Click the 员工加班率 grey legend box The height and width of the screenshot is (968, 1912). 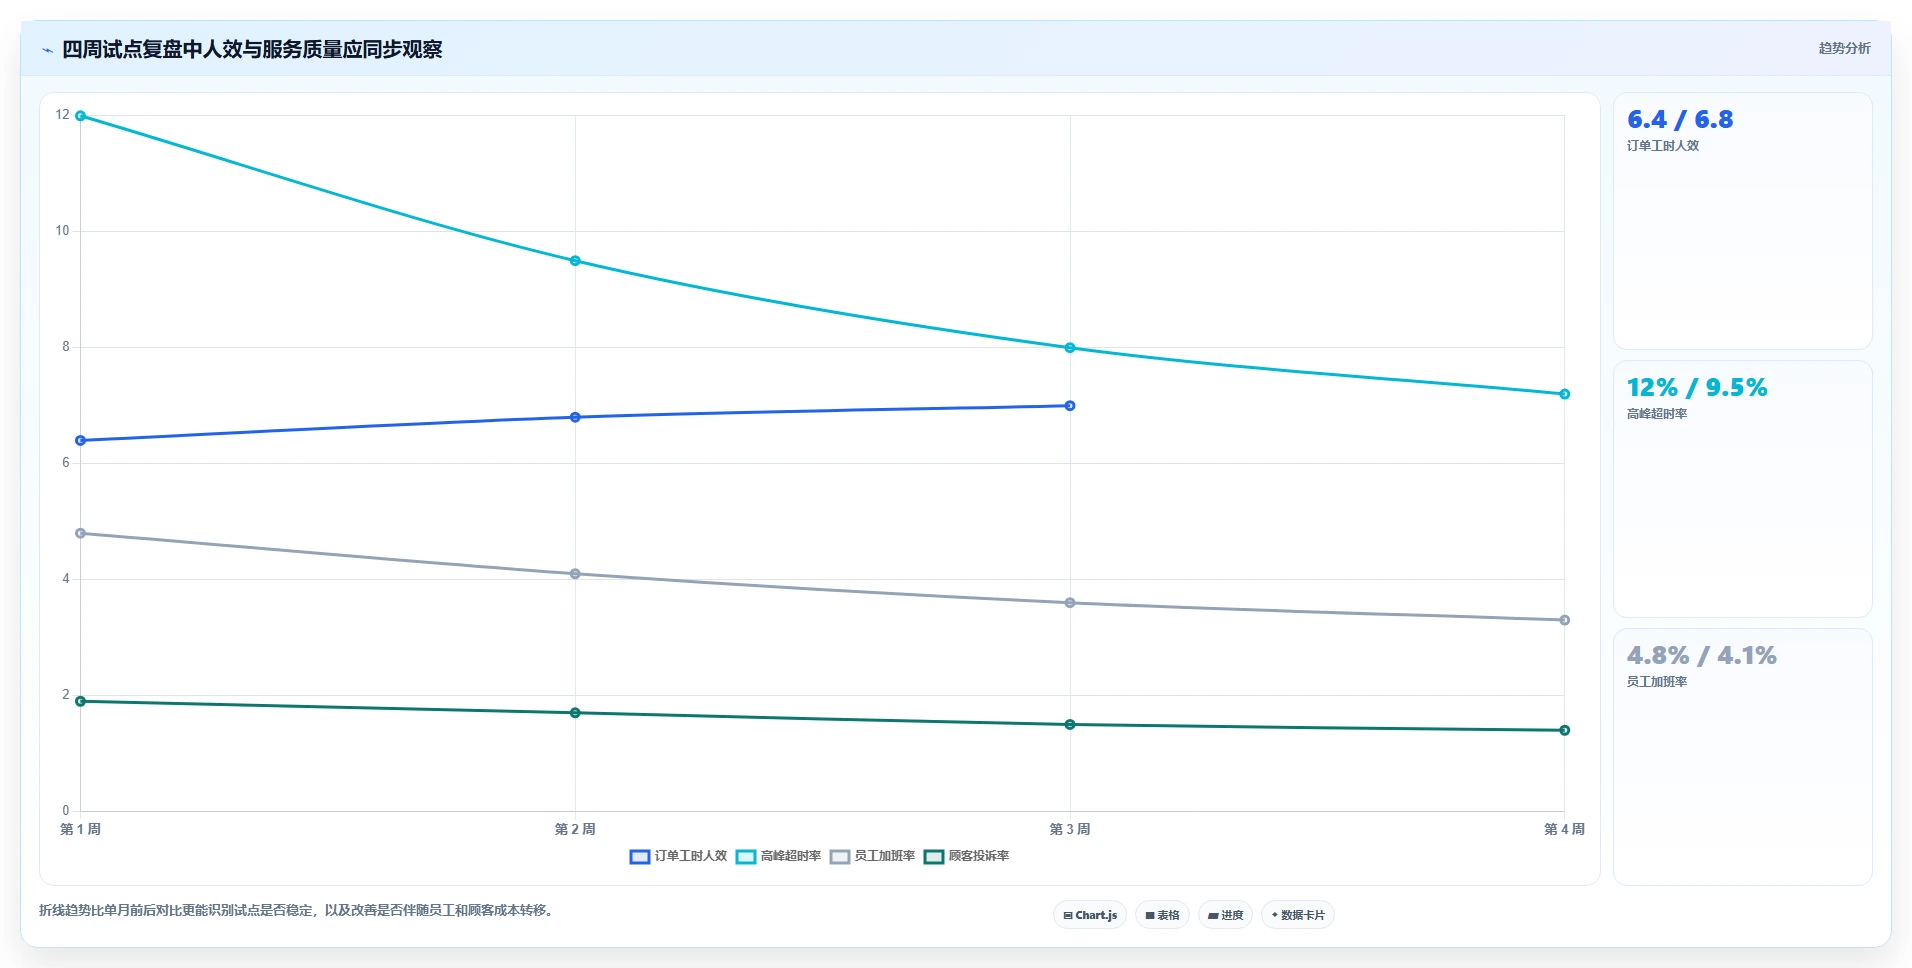point(840,856)
